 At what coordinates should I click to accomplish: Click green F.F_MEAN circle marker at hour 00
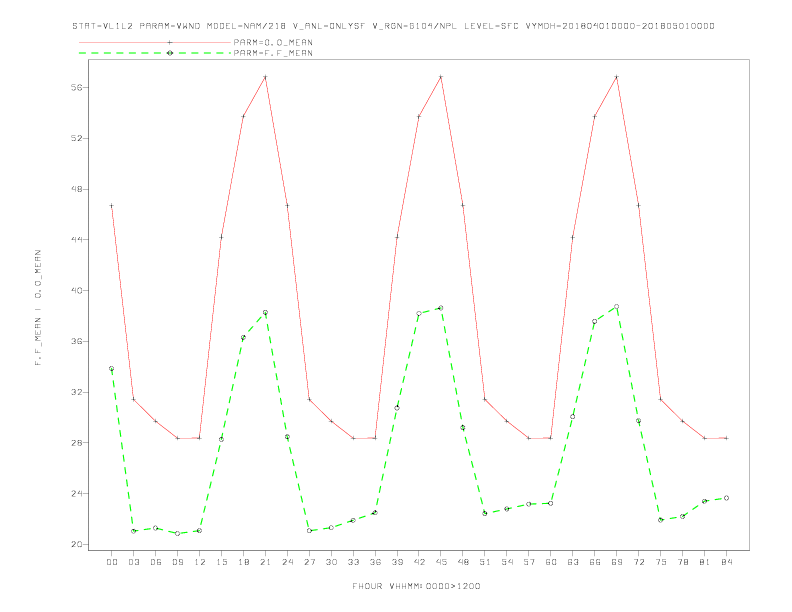(x=112, y=369)
